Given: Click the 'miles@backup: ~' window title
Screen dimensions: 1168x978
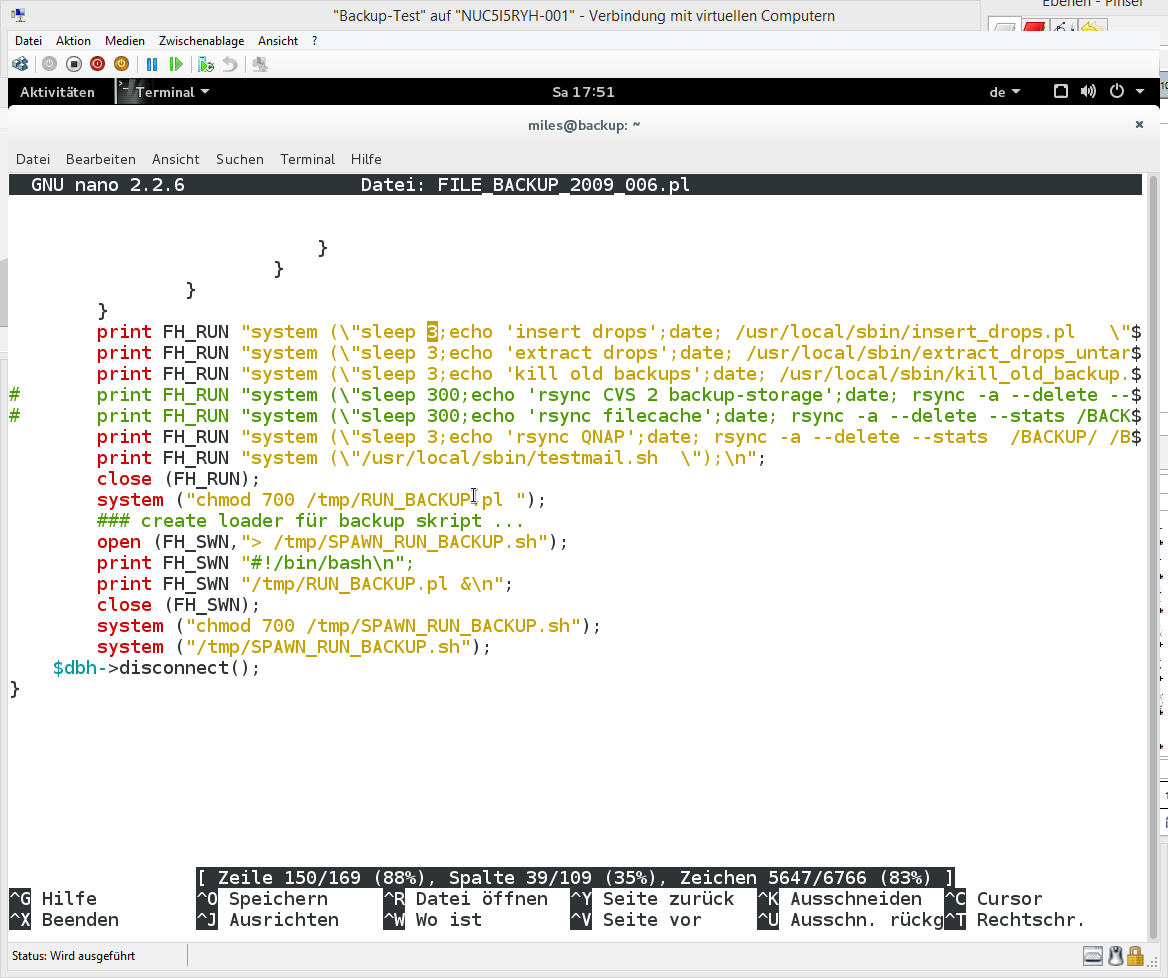Looking at the screenshot, I should (584, 125).
